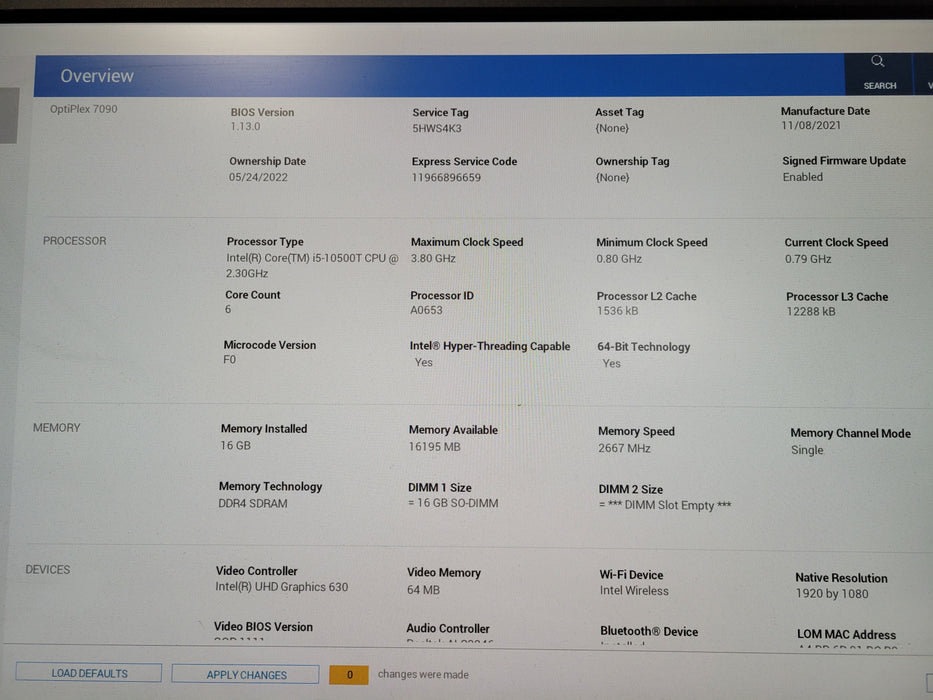The height and width of the screenshot is (700, 933).
Task: Click the DEVICES section heading
Action: 48,570
